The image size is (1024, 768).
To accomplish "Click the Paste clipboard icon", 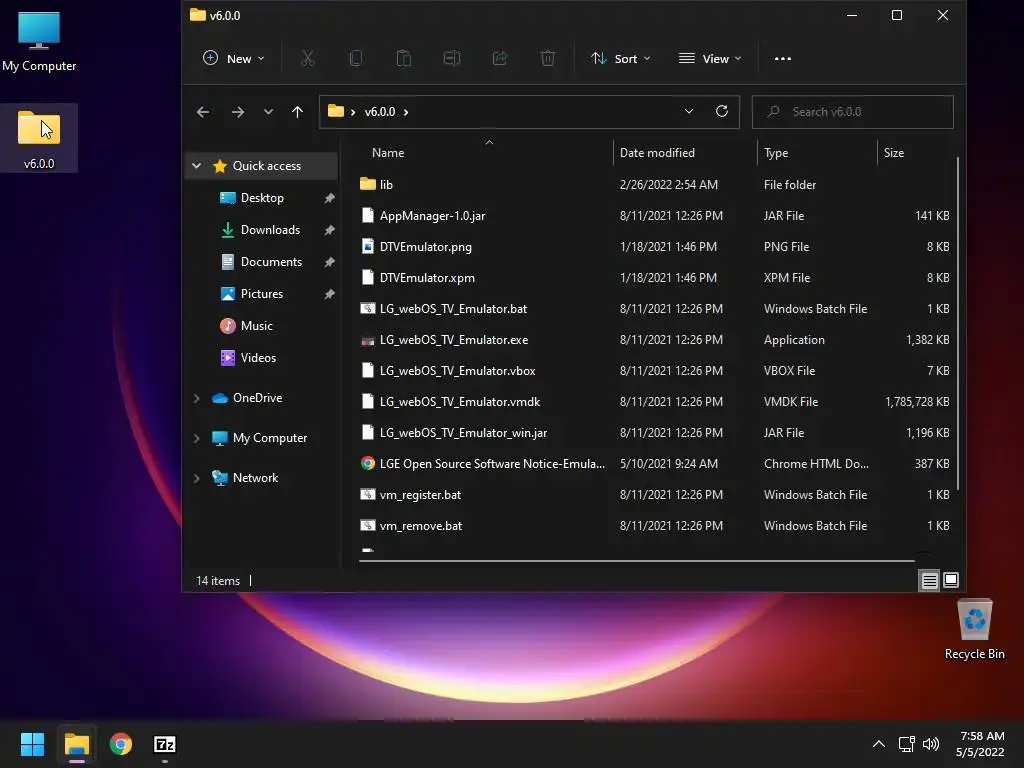I will click(x=404, y=59).
